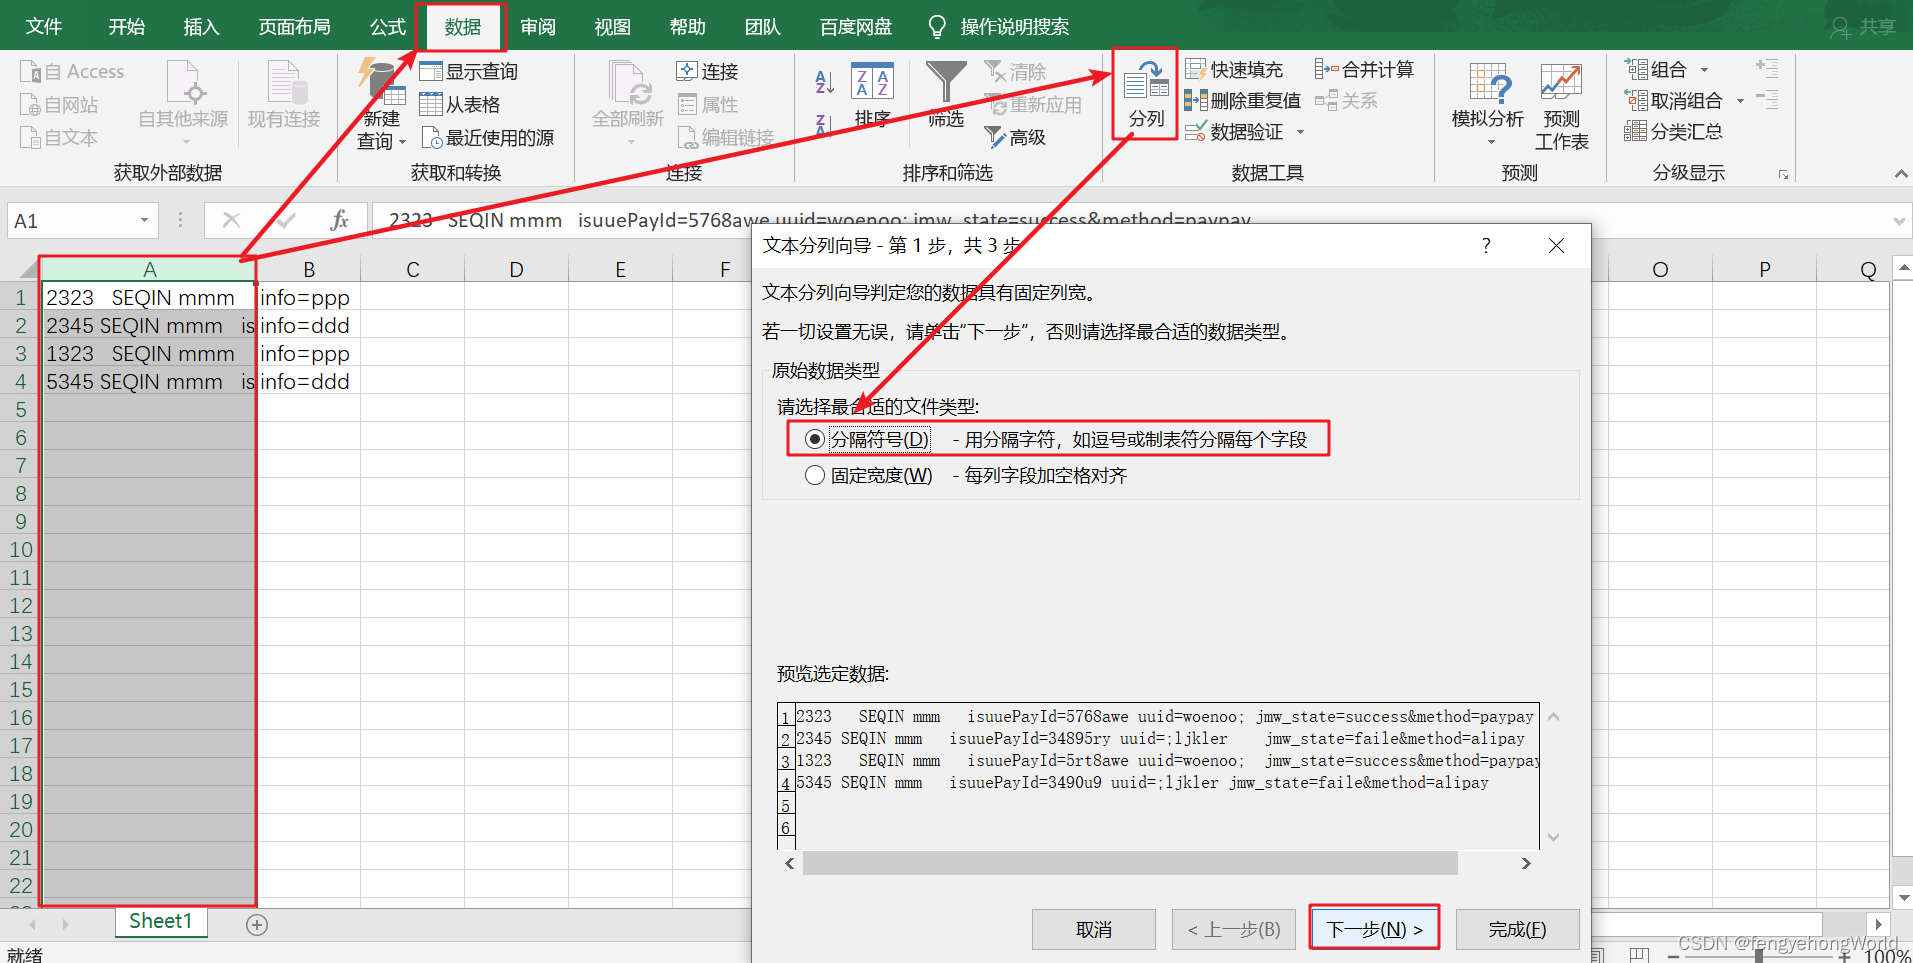Click the Next (下一步) button
The height and width of the screenshot is (963, 1913).
pyautogui.click(x=1374, y=929)
